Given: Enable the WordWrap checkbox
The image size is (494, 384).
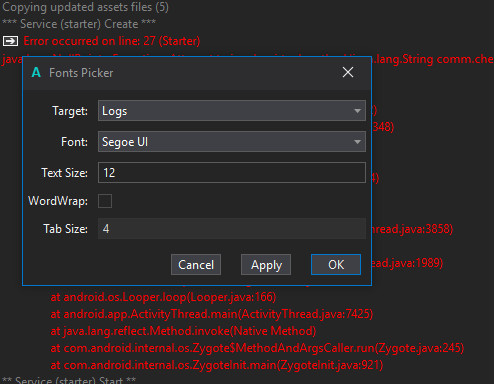Looking at the screenshot, I should click(105, 201).
